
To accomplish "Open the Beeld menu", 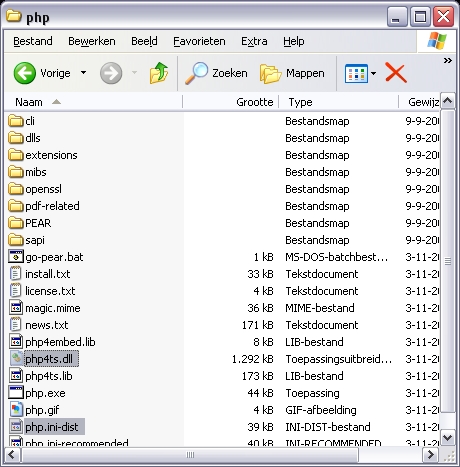I will coord(144,41).
